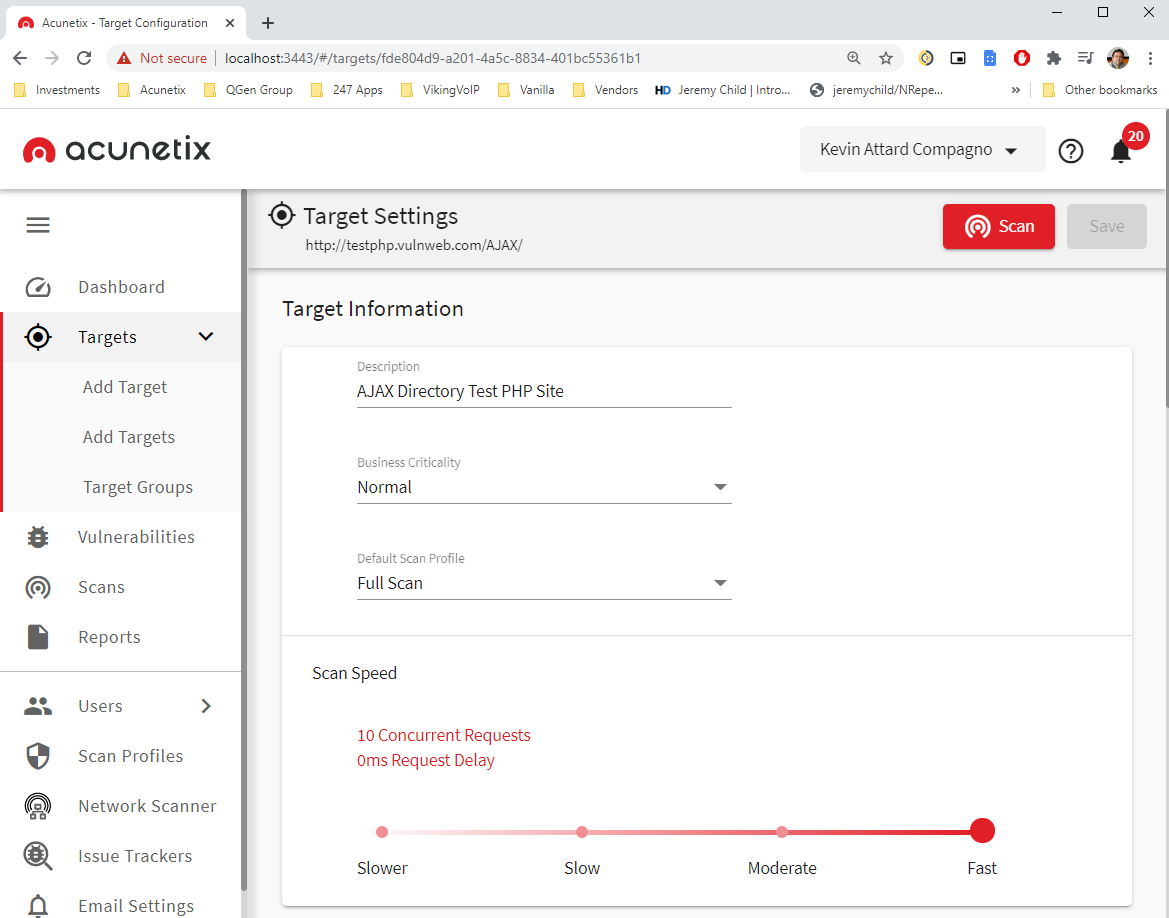Open the Dashboard menu item
The width and height of the screenshot is (1169, 918).
pyautogui.click(x=121, y=287)
